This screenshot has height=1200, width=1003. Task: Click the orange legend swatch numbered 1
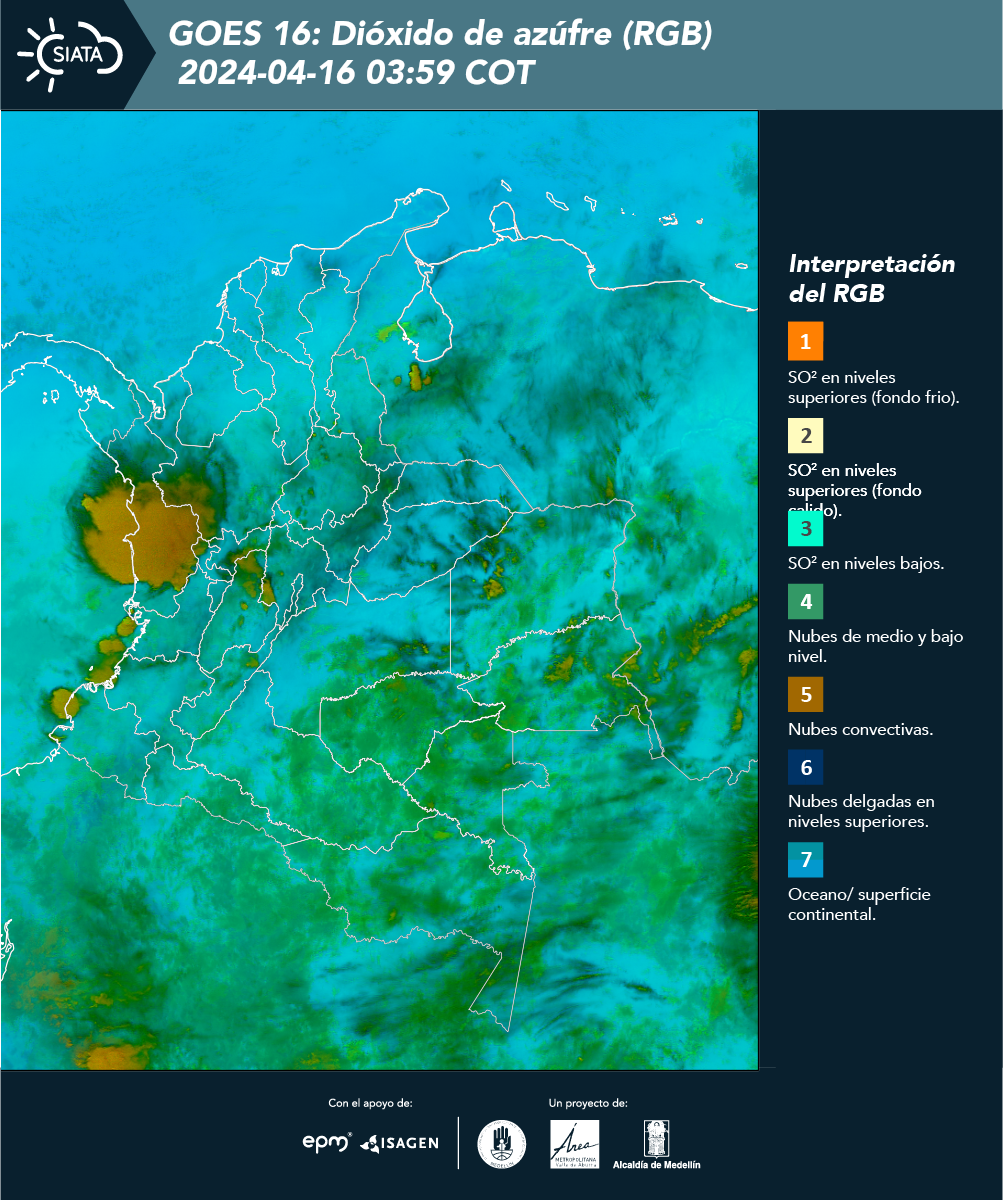click(805, 341)
